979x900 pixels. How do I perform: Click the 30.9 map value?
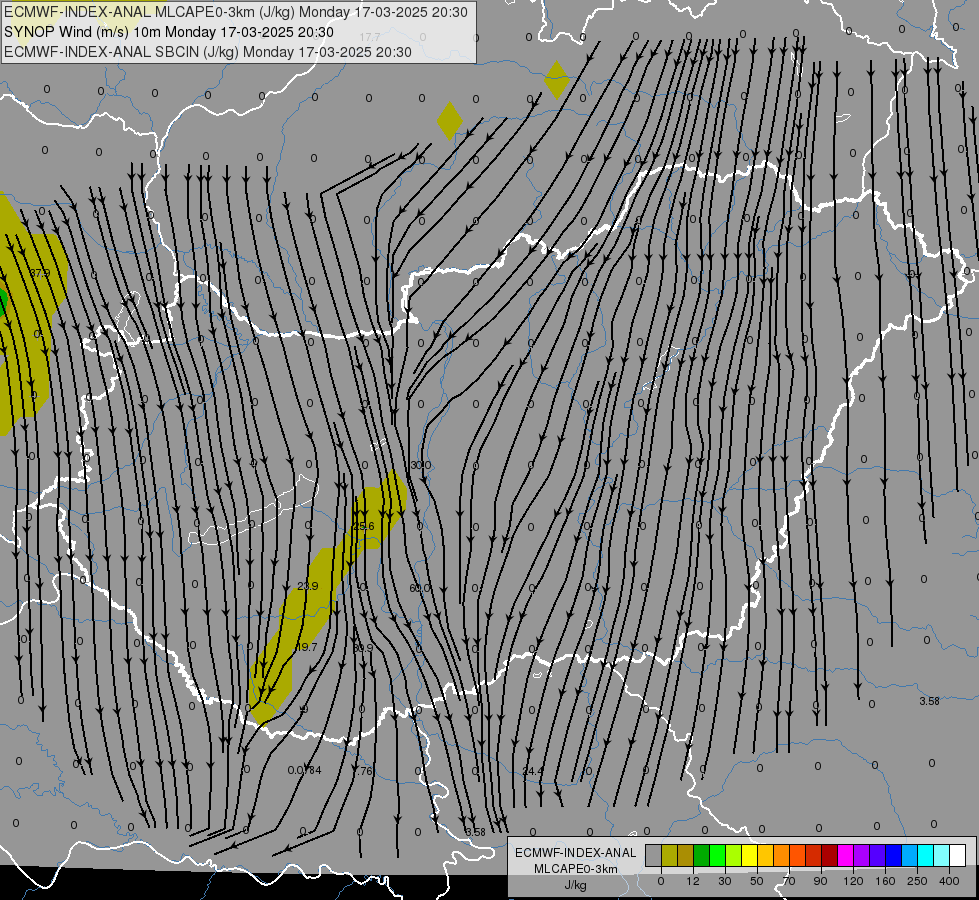[x=363, y=648]
